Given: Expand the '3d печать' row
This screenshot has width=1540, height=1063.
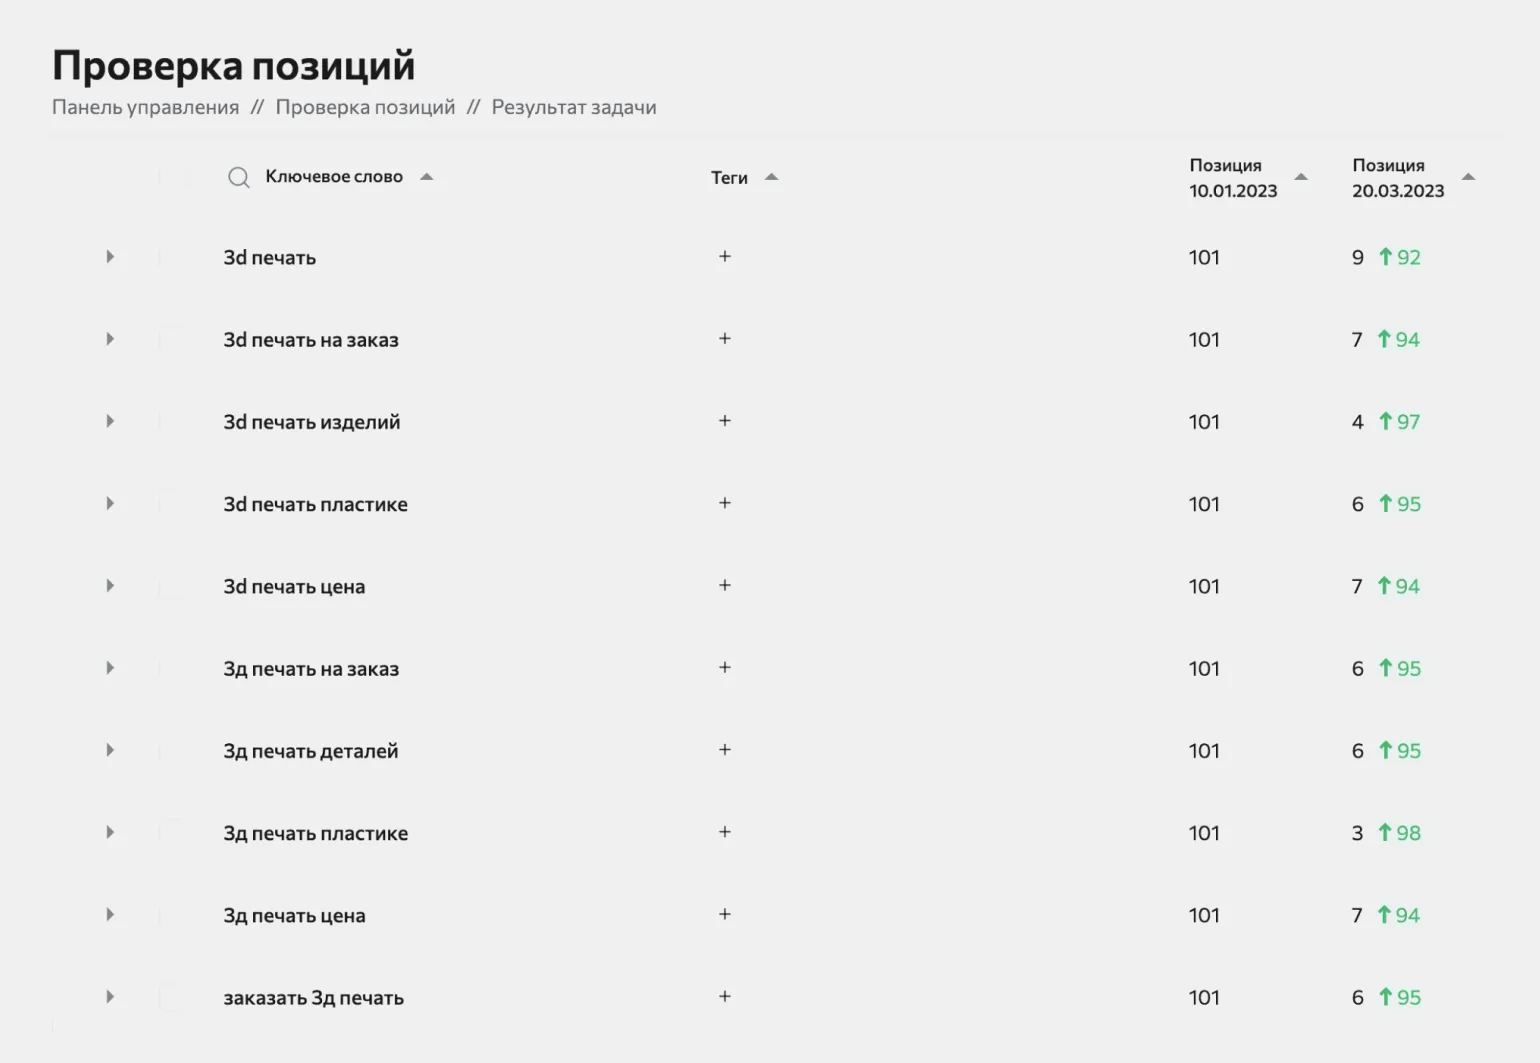Looking at the screenshot, I should (x=110, y=257).
